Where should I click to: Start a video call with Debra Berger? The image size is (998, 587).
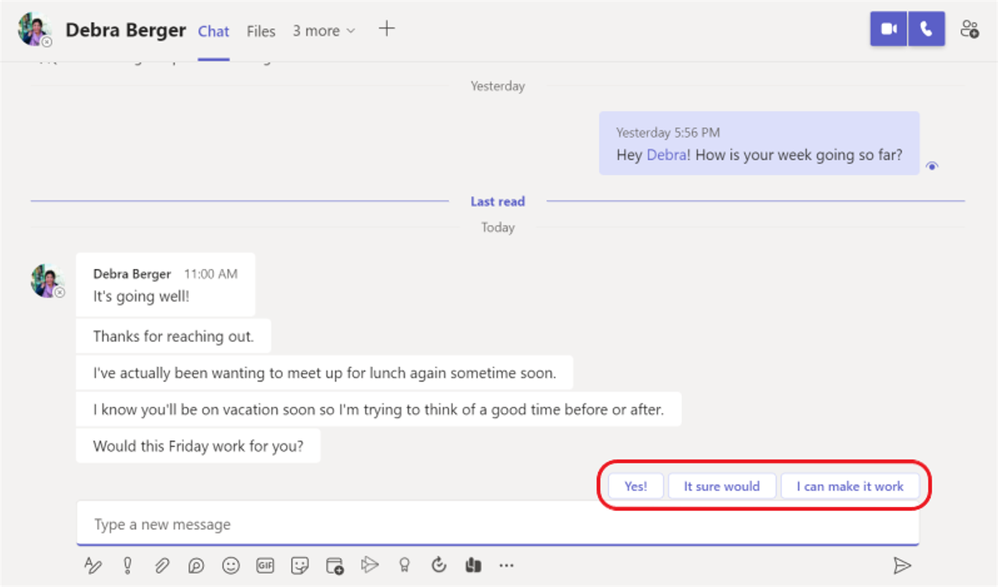(x=889, y=29)
